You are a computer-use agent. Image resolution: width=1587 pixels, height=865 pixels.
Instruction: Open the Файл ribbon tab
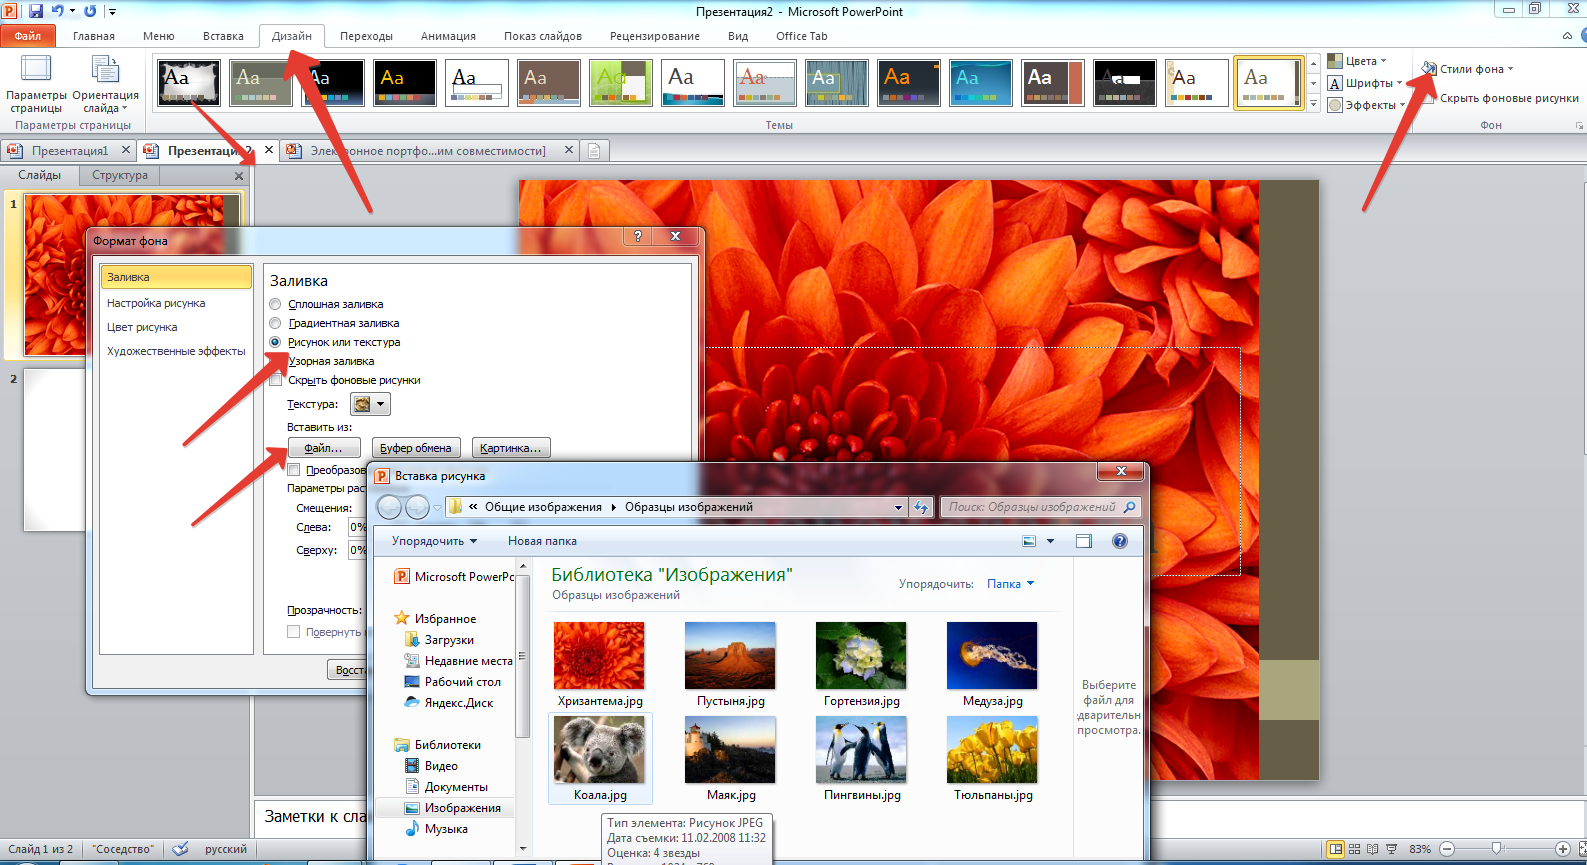[28, 36]
